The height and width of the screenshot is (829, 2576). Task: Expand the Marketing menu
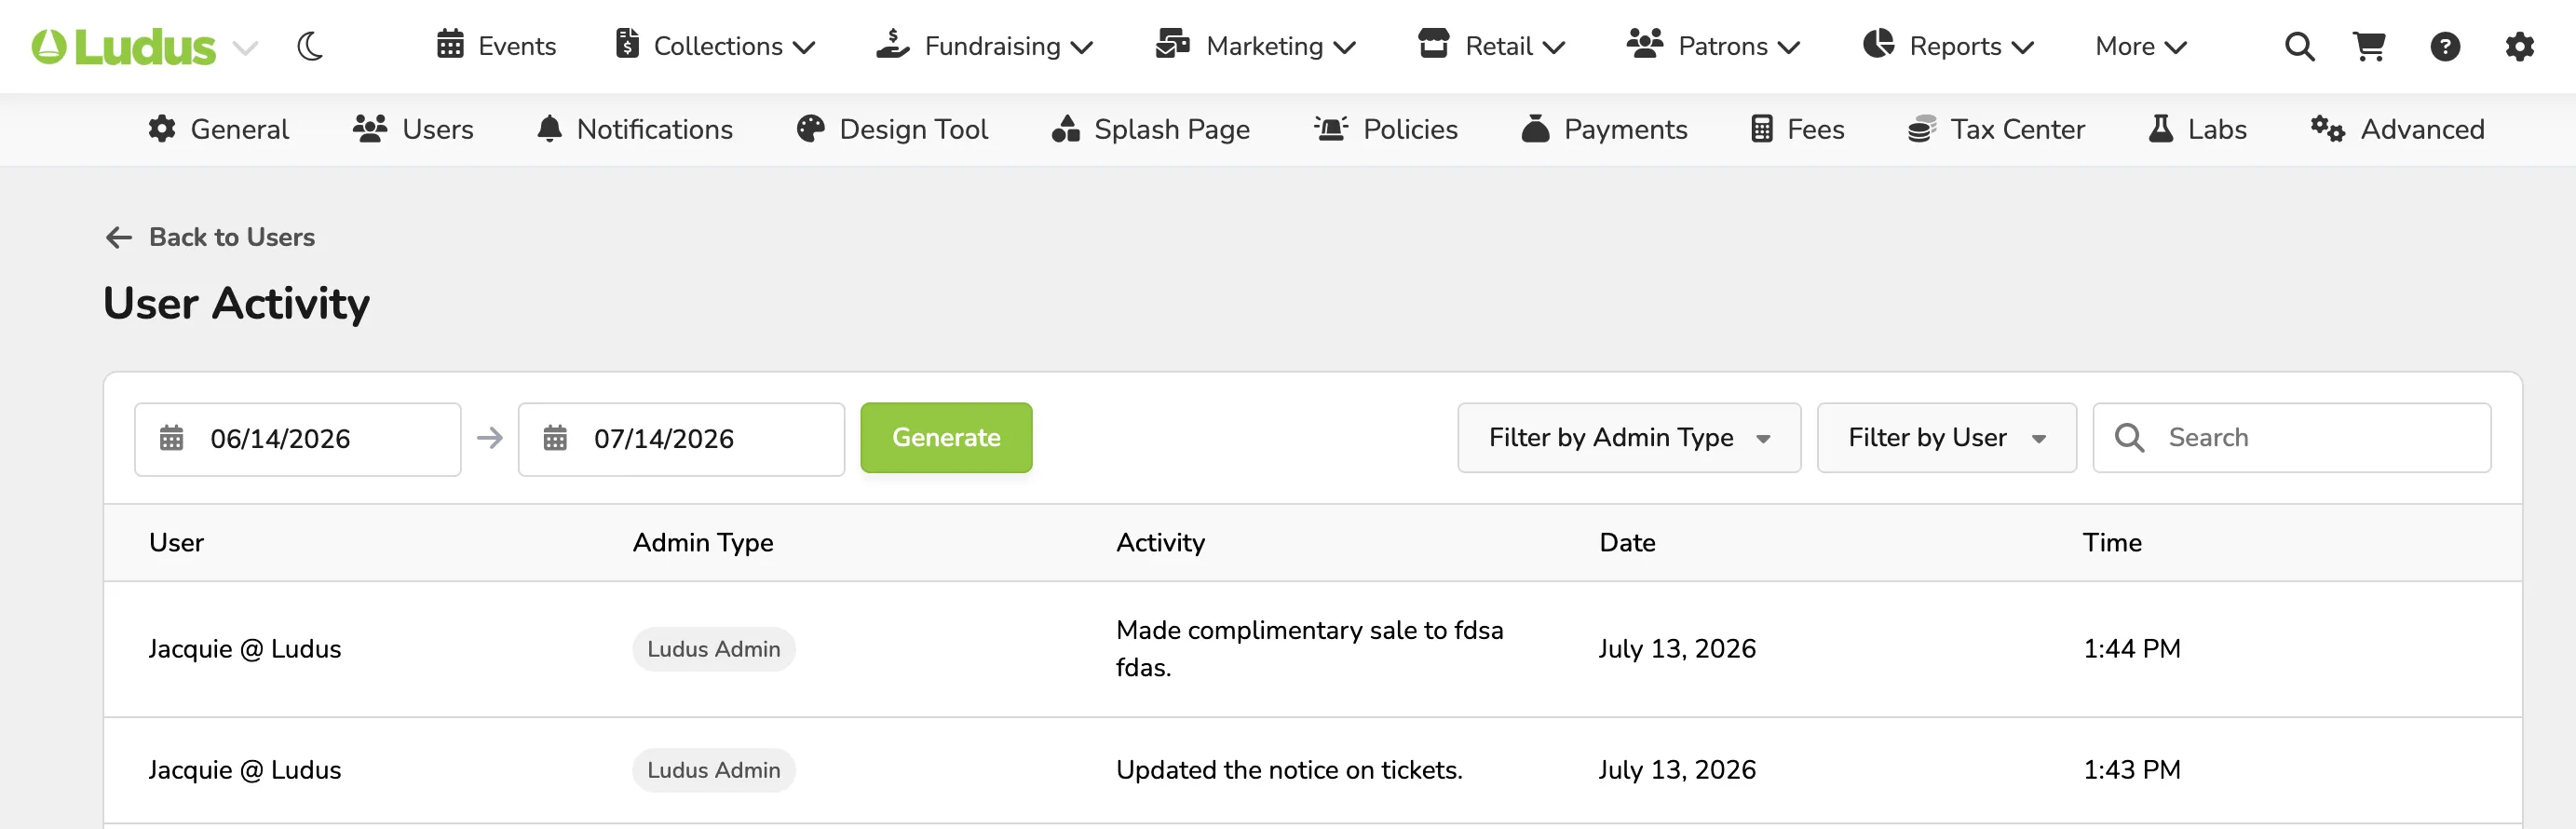tap(1255, 46)
